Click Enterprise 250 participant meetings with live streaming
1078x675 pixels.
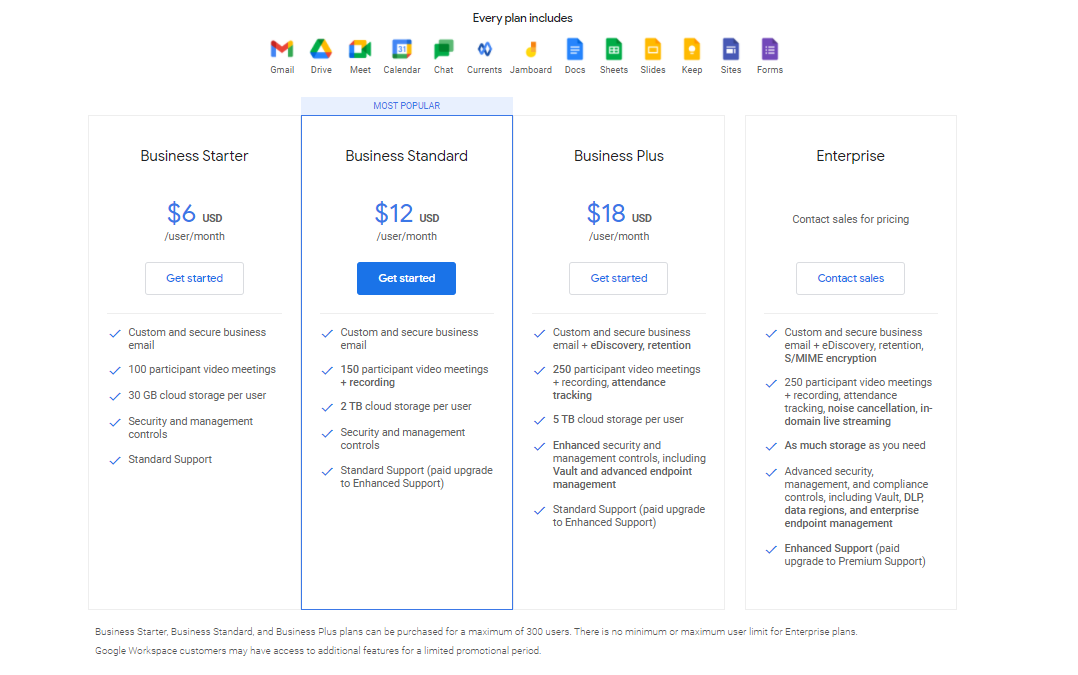point(858,402)
